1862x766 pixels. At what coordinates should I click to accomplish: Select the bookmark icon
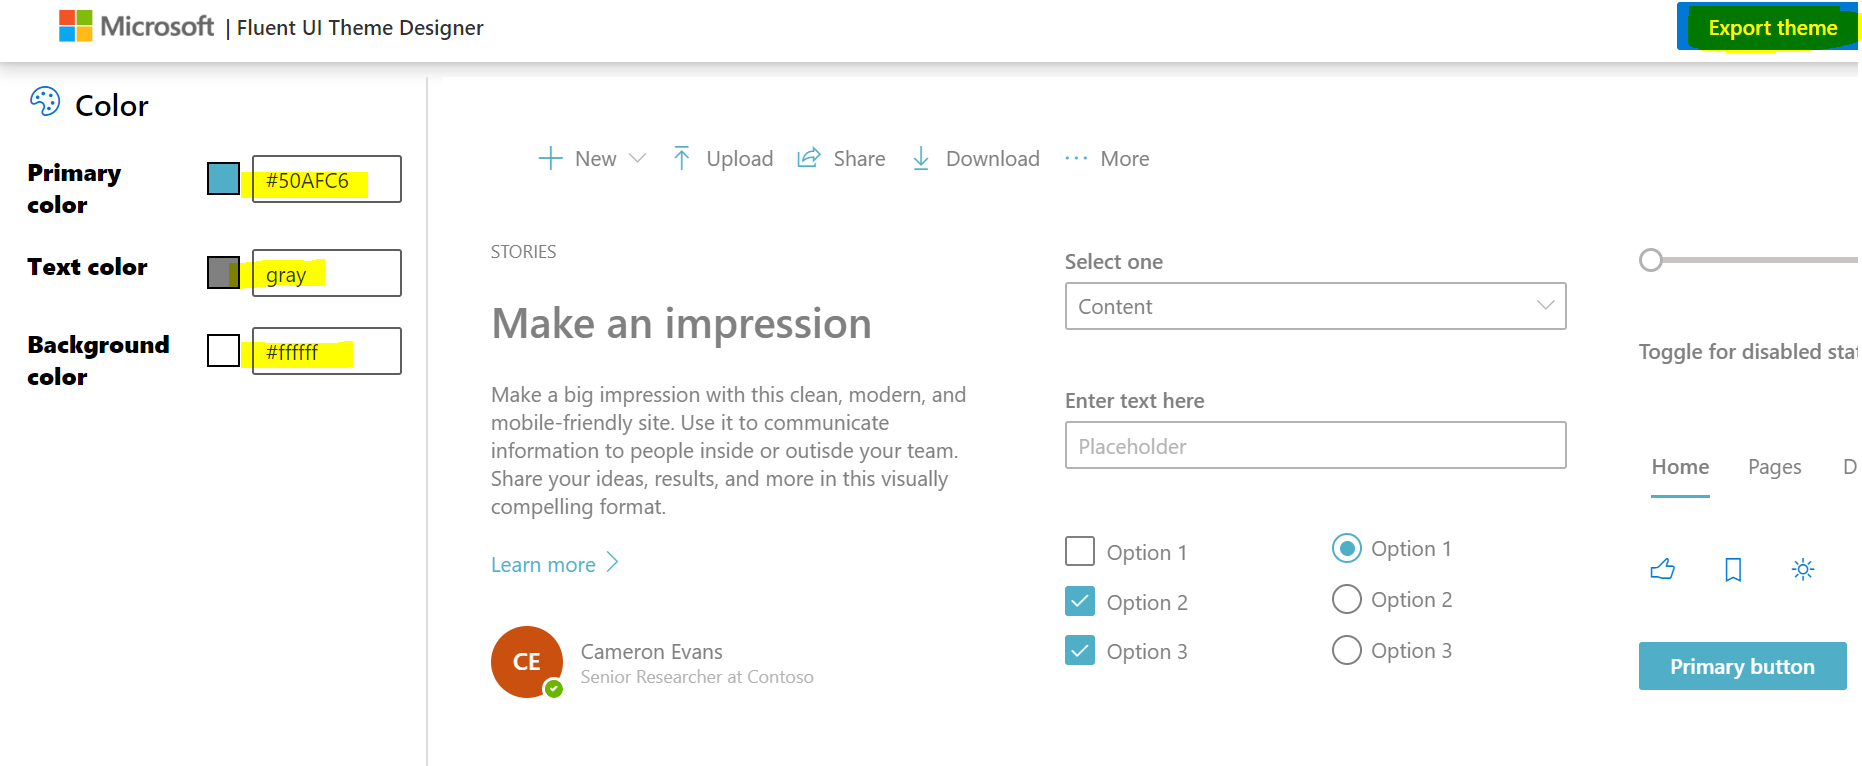[x=1733, y=568]
